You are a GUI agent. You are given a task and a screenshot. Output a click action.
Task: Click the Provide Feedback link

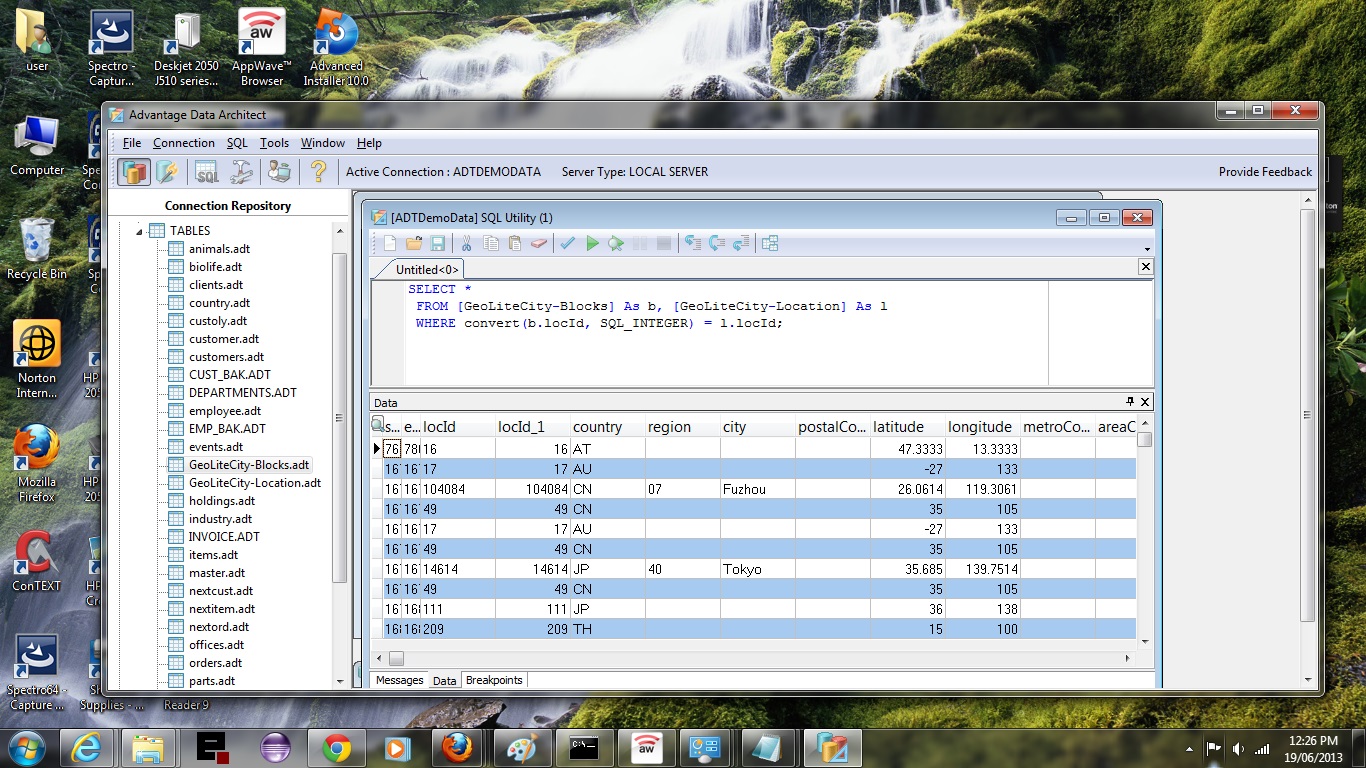pyautogui.click(x=1265, y=172)
